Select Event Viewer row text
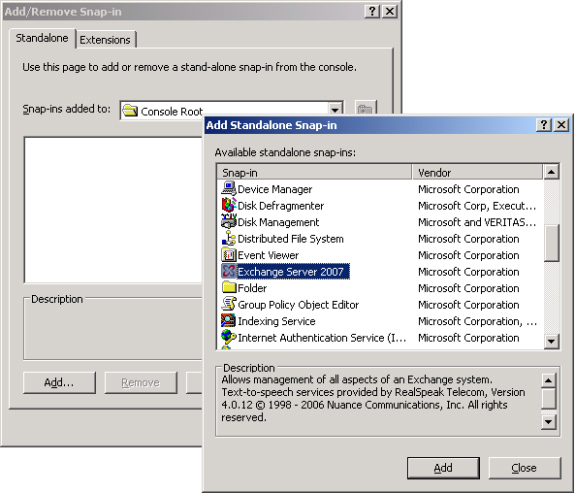Viewport: 575px width, 493px height. click(268, 255)
